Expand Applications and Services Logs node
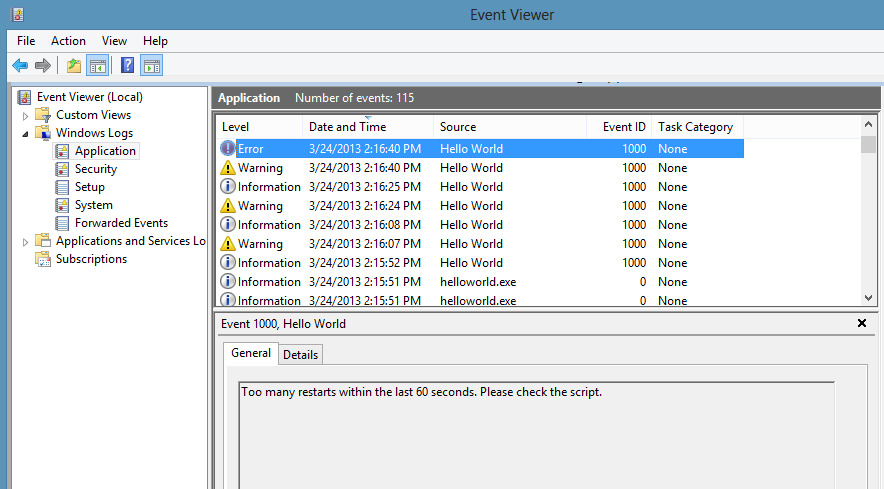Viewport: 884px width, 489px height. 25,242
